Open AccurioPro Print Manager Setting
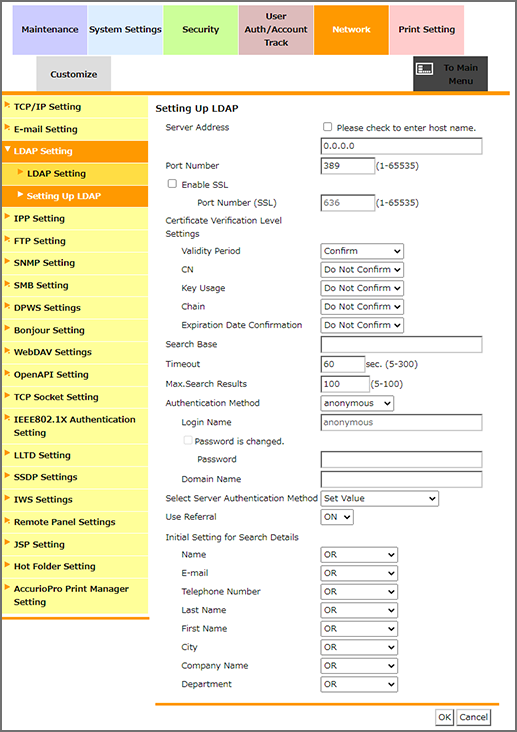517x732 pixels. coord(75,596)
